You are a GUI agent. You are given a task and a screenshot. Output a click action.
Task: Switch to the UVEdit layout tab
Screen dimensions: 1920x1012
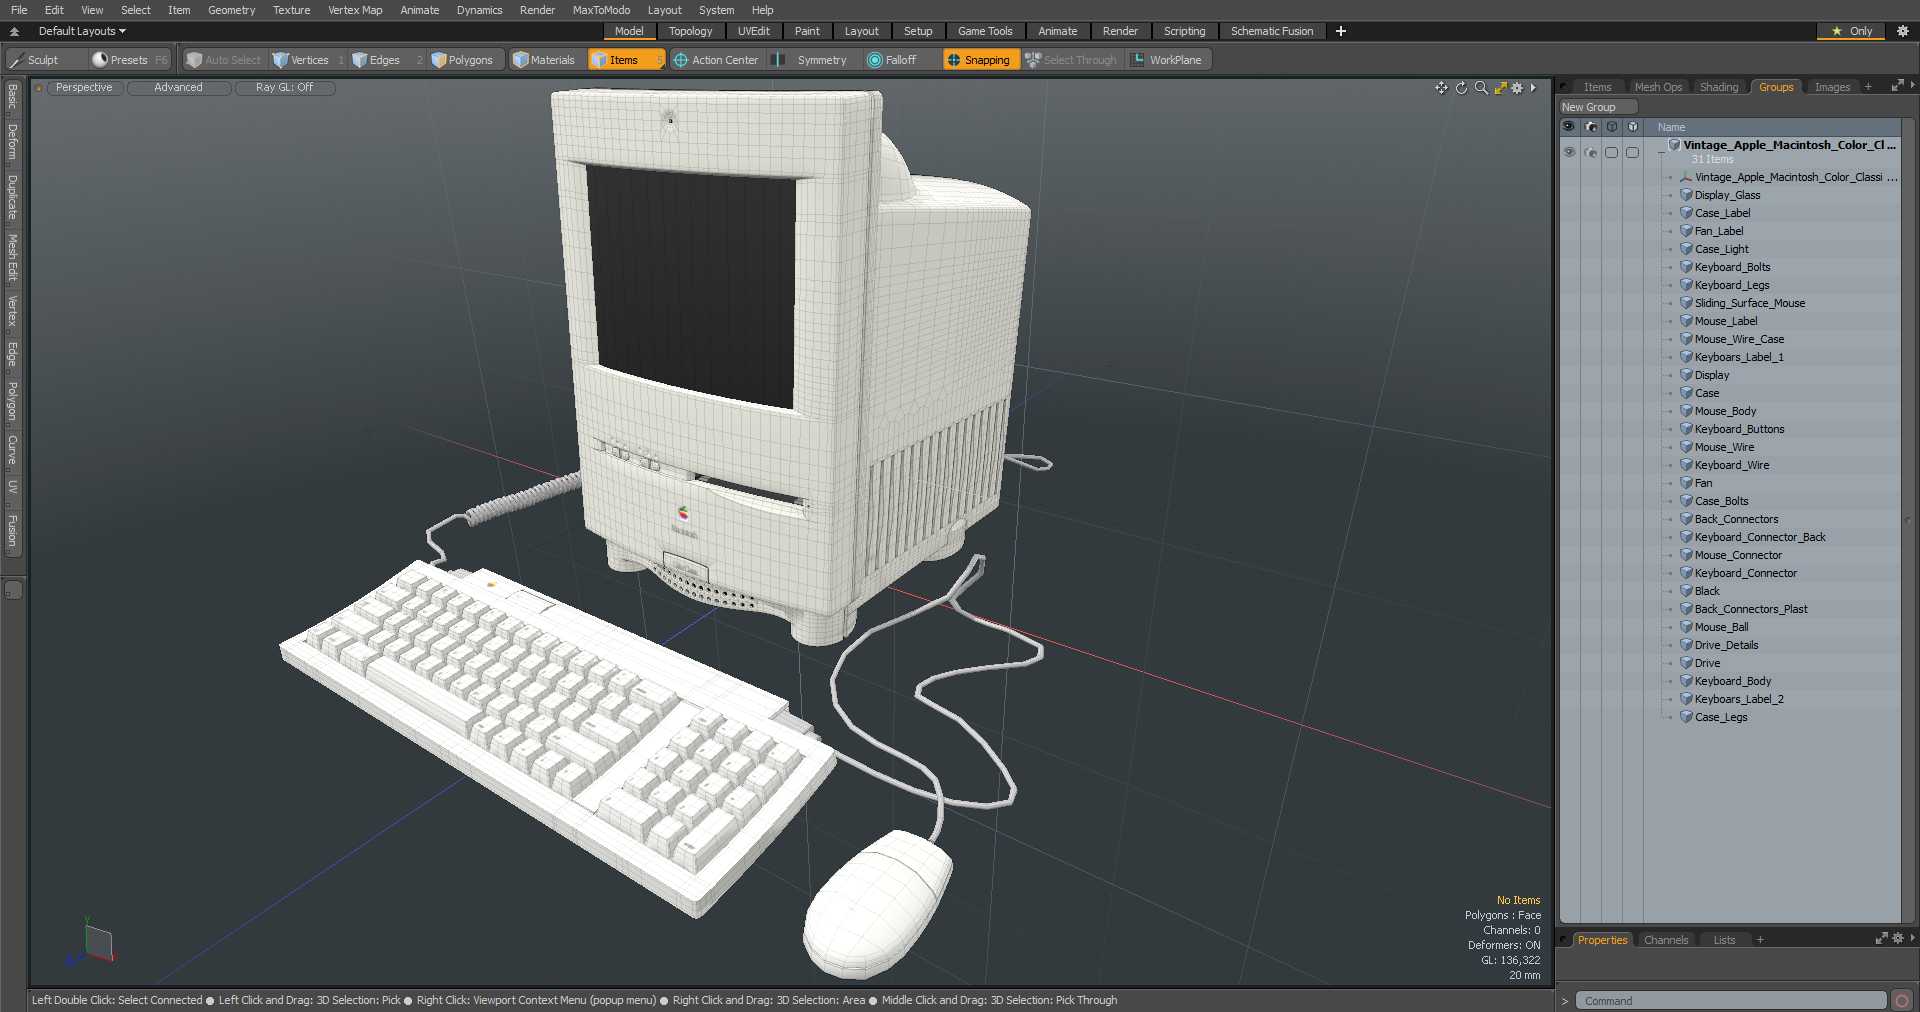click(x=753, y=31)
